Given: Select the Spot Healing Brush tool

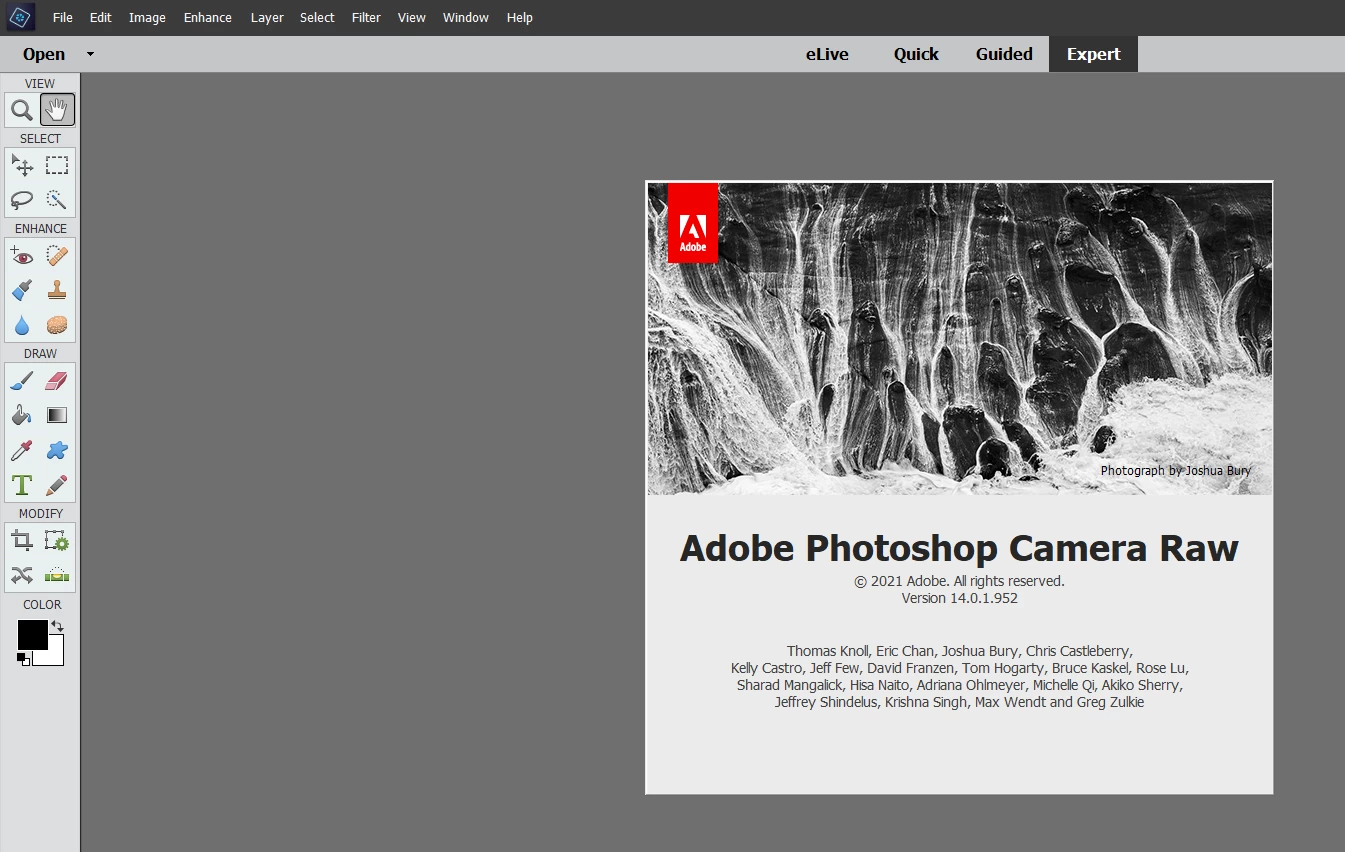Looking at the screenshot, I should [57, 256].
